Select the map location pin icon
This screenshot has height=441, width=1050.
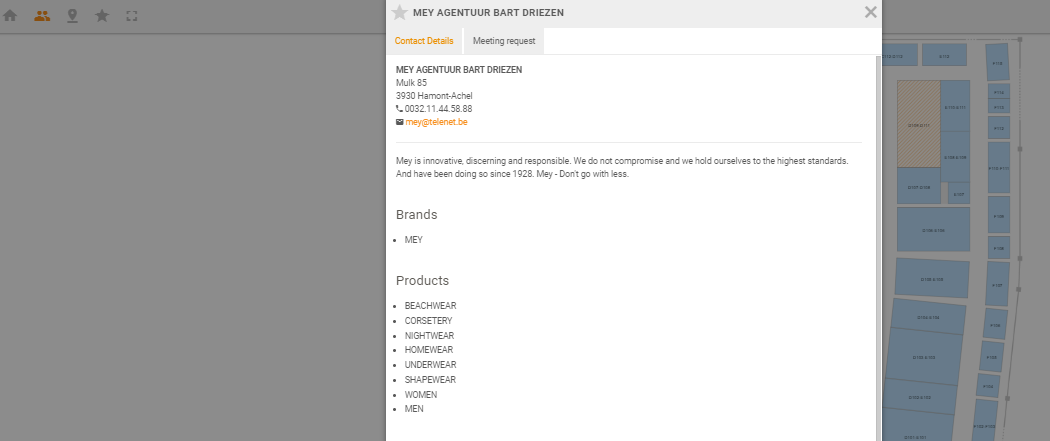pos(72,15)
